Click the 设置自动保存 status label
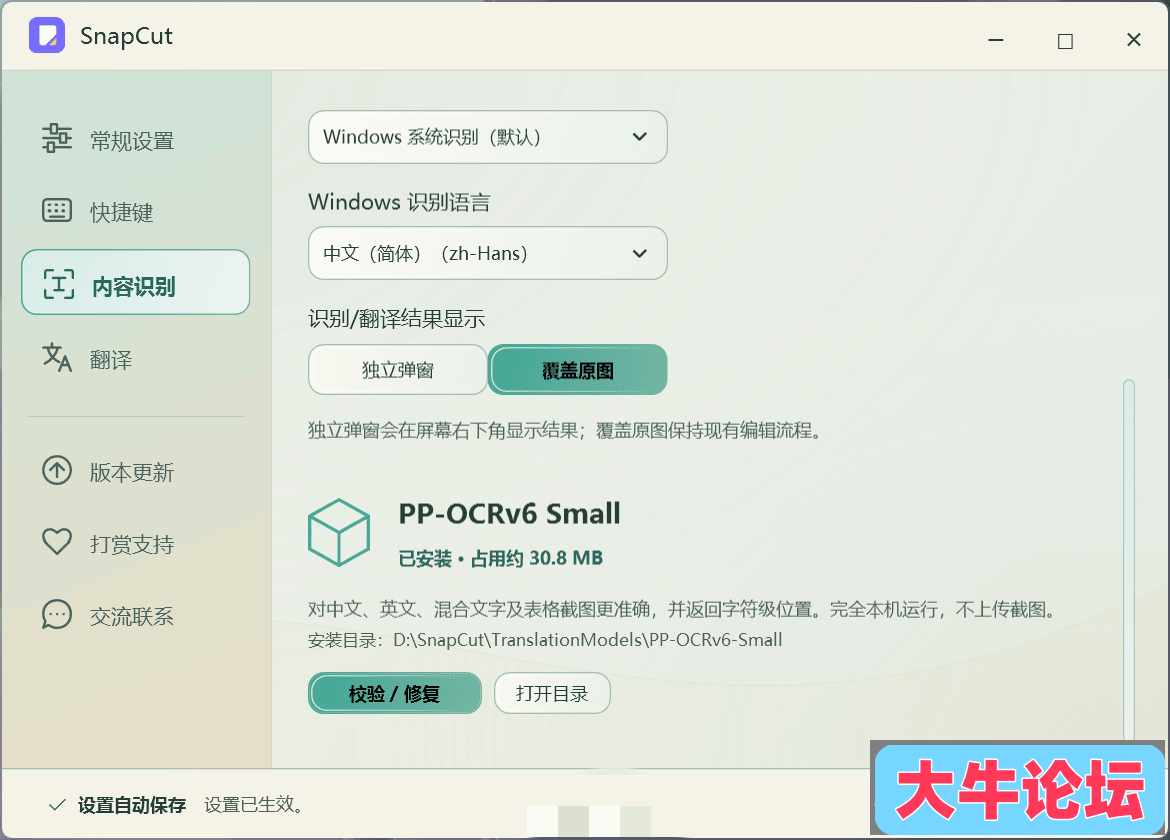Image resolution: width=1170 pixels, height=840 pixels. pos(132,805)
